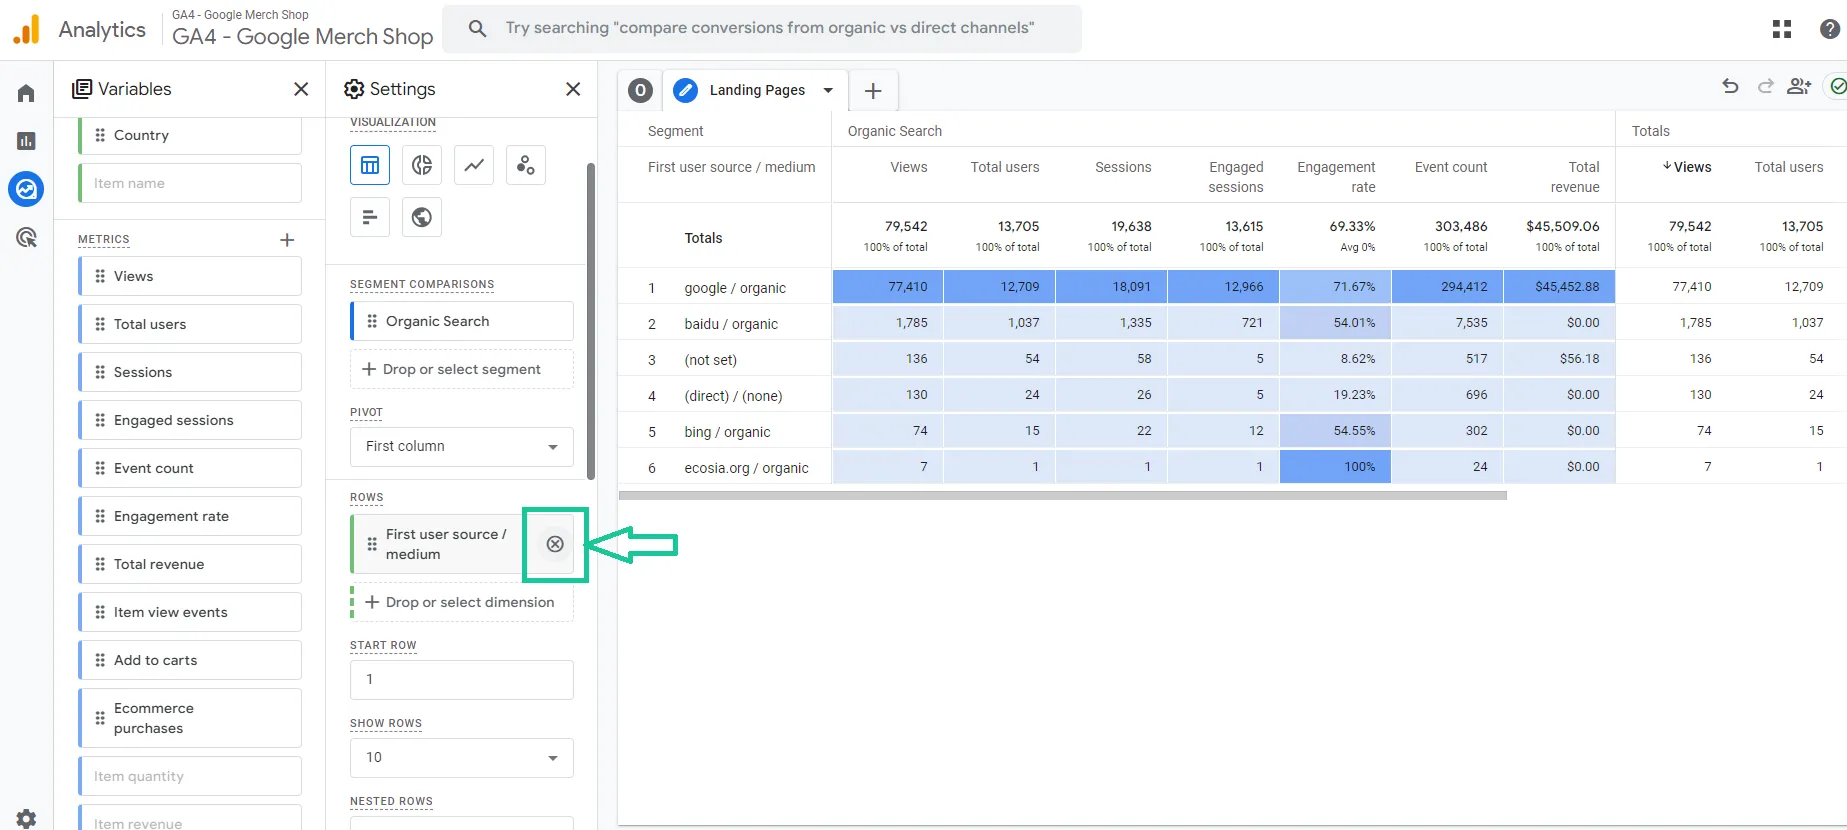Select the Total revenue metric
The image size is (1847, 830).
(190, 564)
